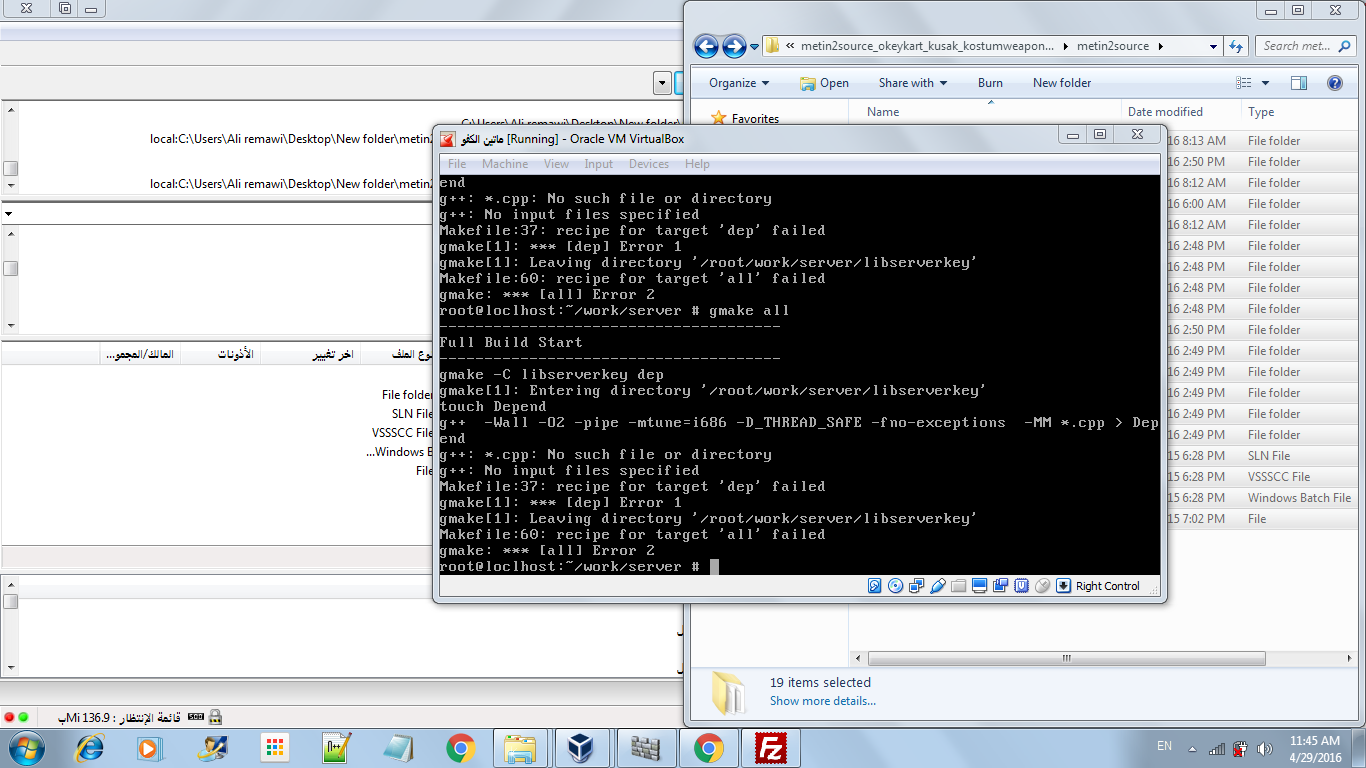This screenshot has width=1366, height=768.
Task: Click the Show more details link
Action: click(823, 701)
